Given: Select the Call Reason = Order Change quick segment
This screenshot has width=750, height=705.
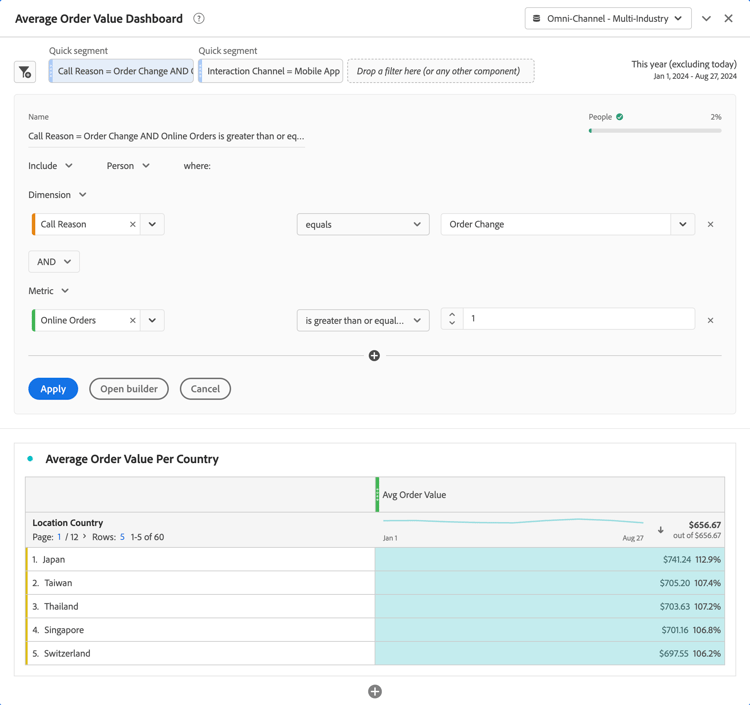Looking at the screenshot, I should click(121, 71).
